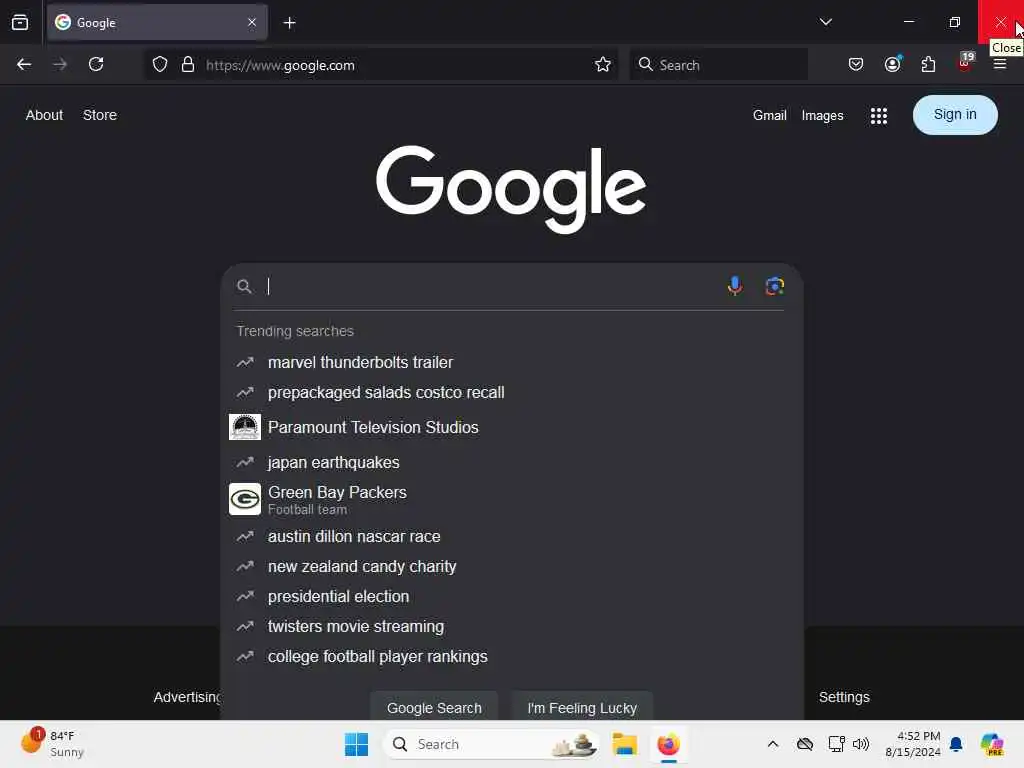Click the taskbar Search box

pos(491,744)
